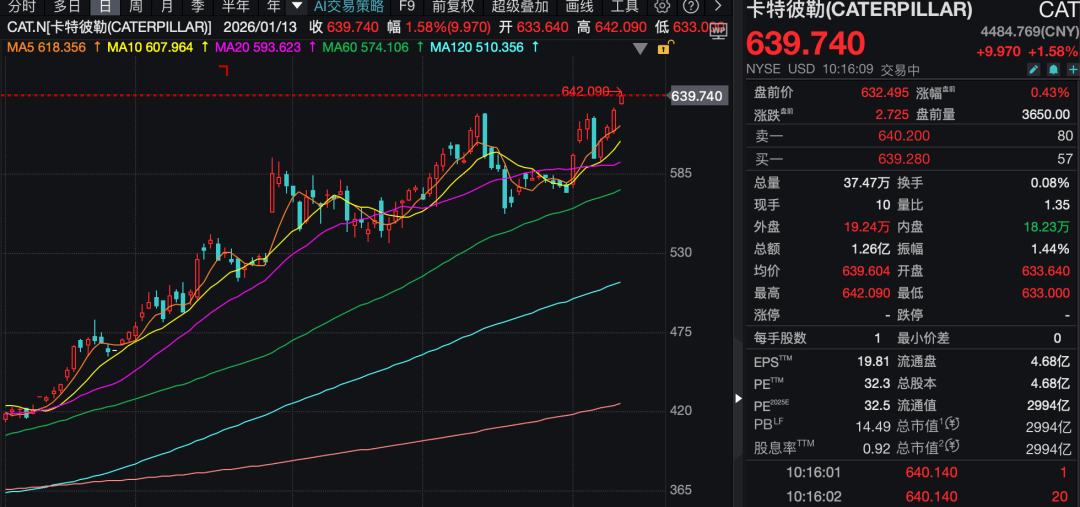Set a price alert with bell icon
1080x507 pixels.
point(1052,69)
